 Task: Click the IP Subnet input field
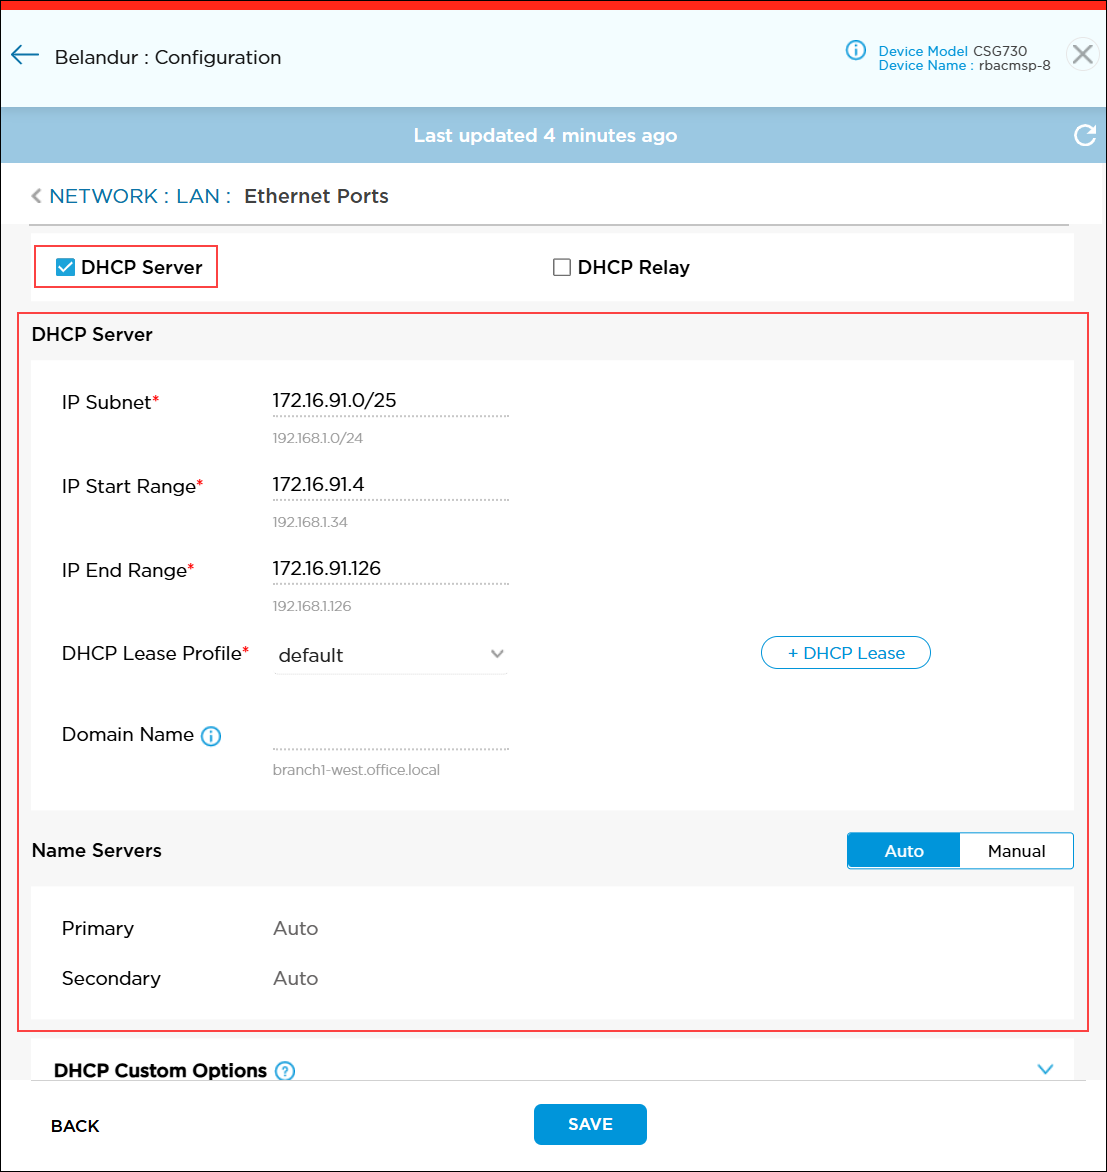coord(390,401)
